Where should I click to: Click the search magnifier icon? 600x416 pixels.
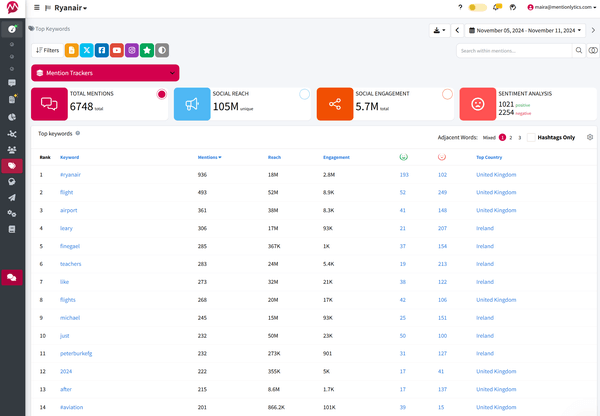point(579,50)
